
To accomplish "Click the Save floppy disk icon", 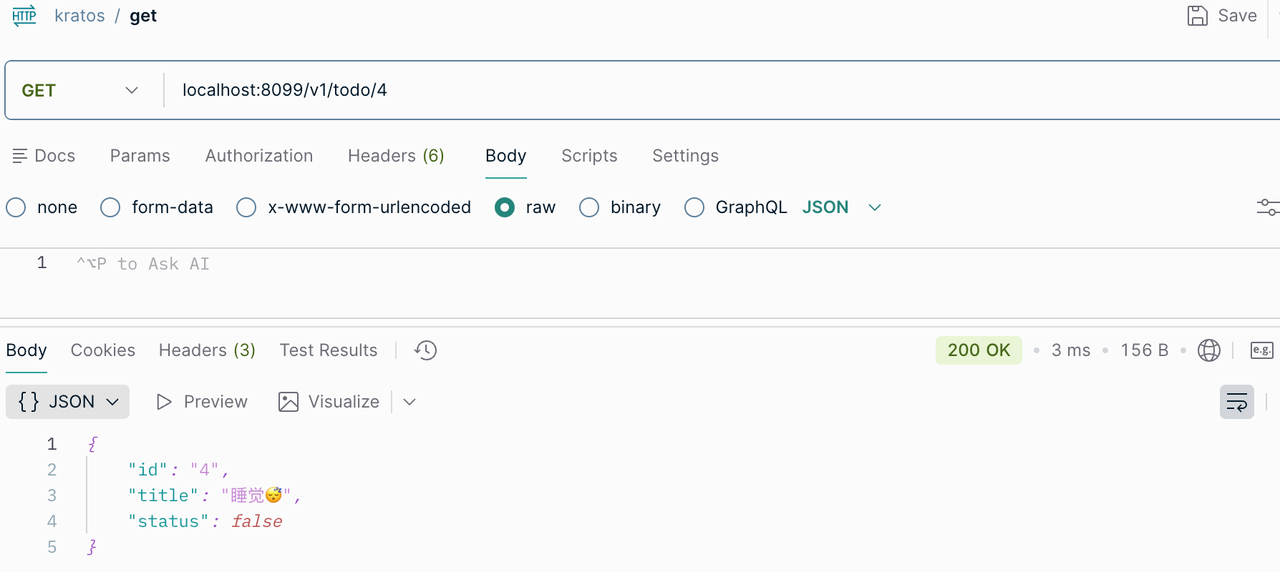I will coord(1197,16).
